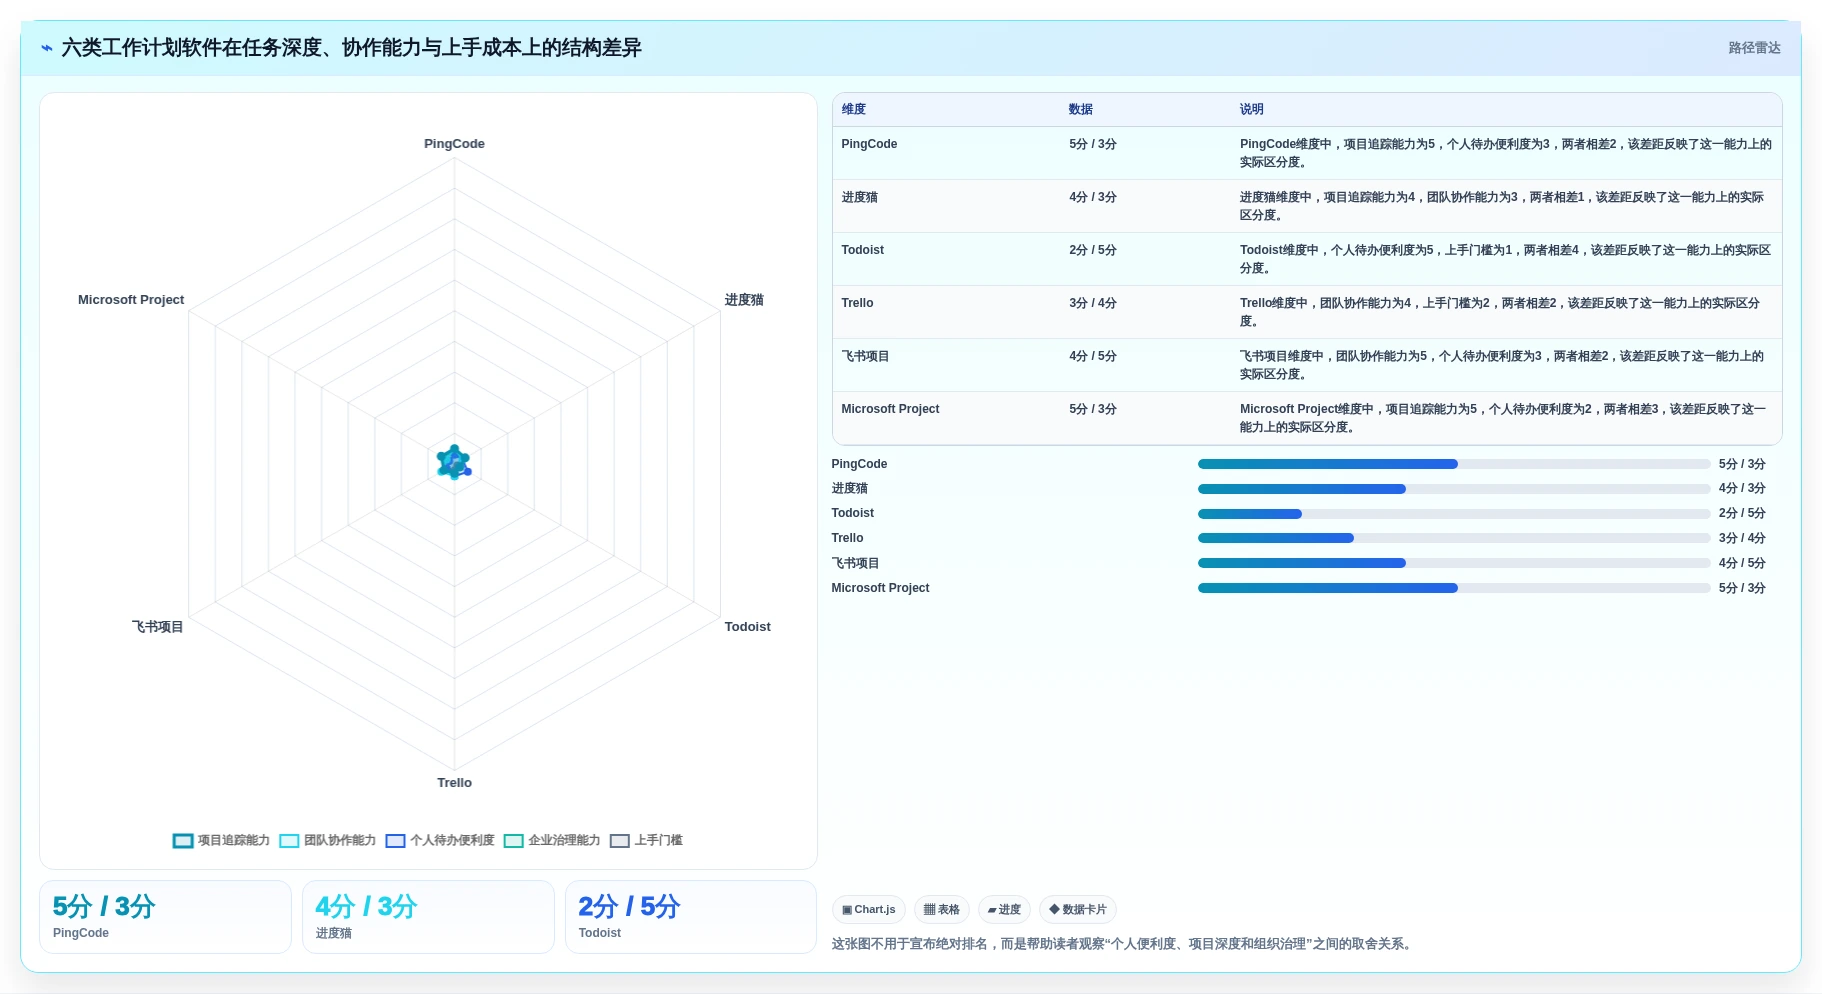Click the 数据 column header
The width and height of the screenshot is (1822, 994).
(x=1081, y=110)
